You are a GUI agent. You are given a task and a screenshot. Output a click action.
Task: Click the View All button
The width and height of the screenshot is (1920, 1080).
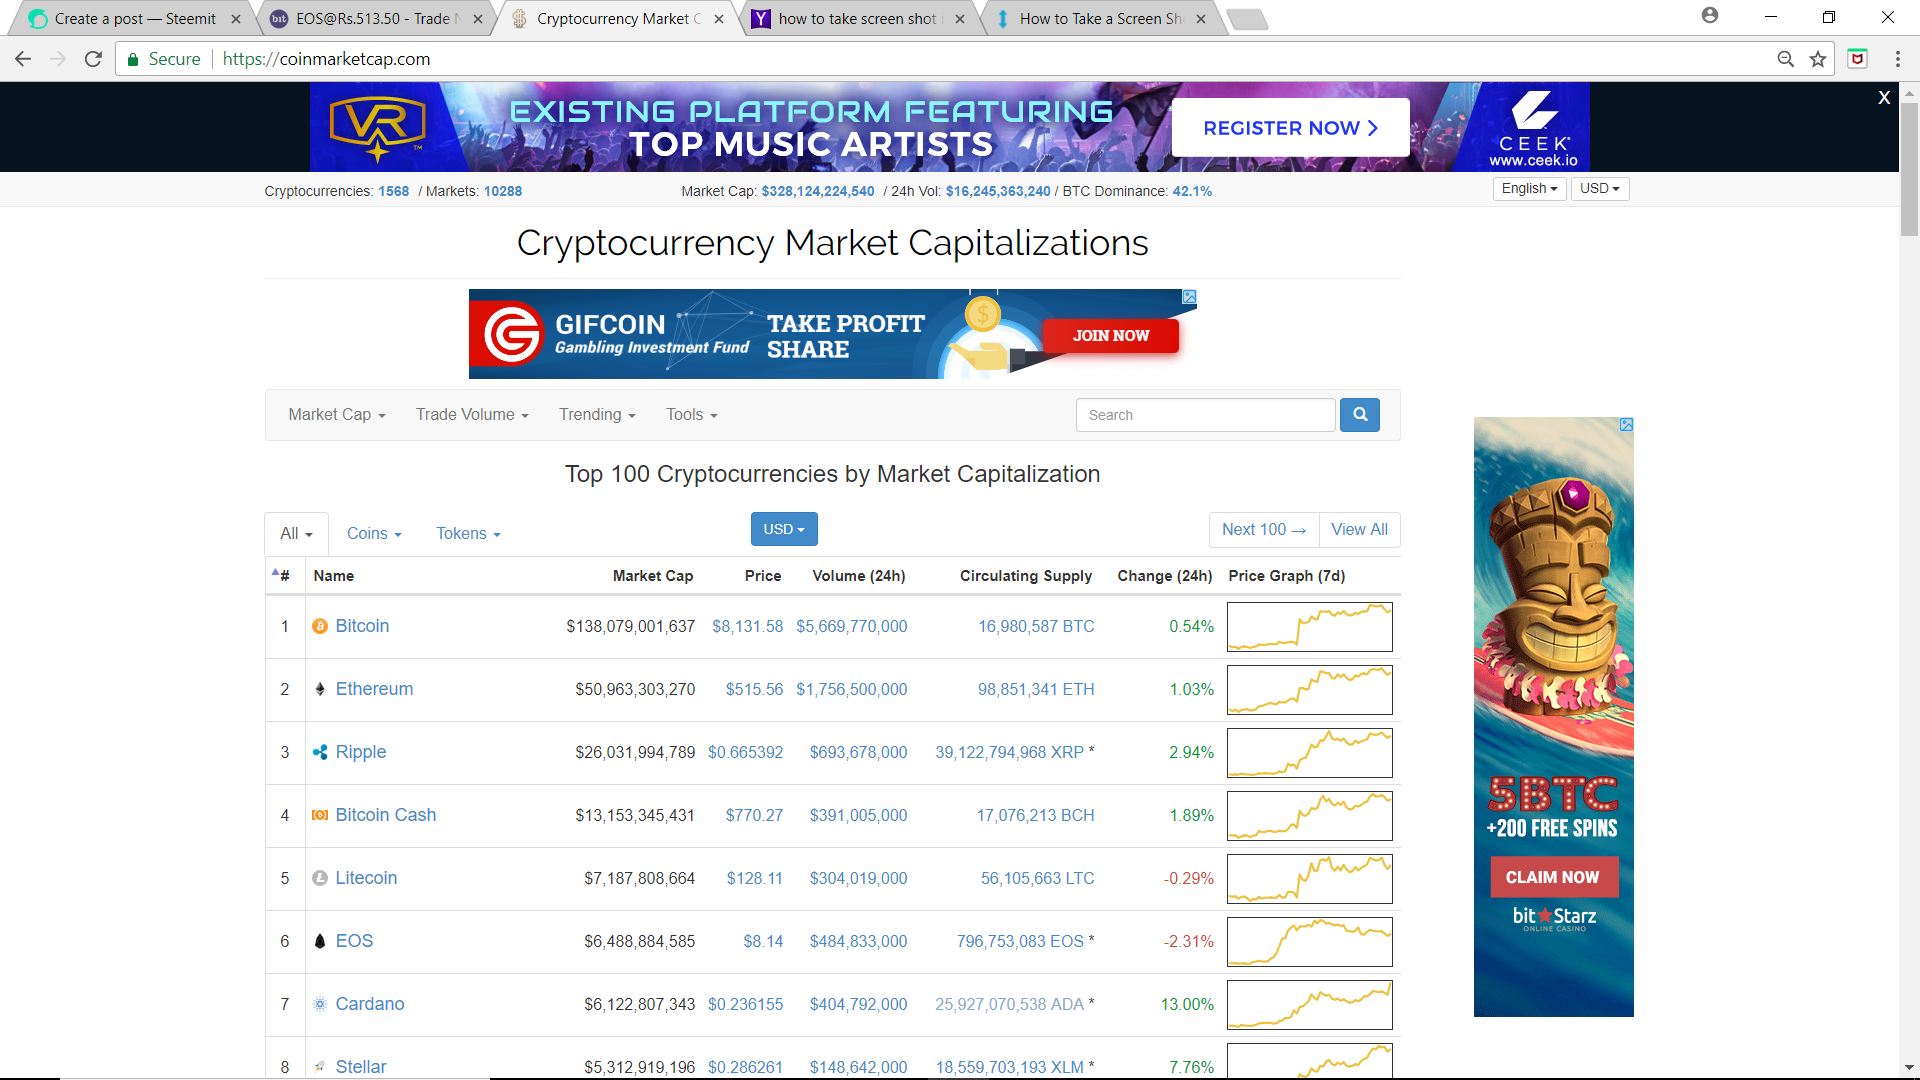(1359, 529)
